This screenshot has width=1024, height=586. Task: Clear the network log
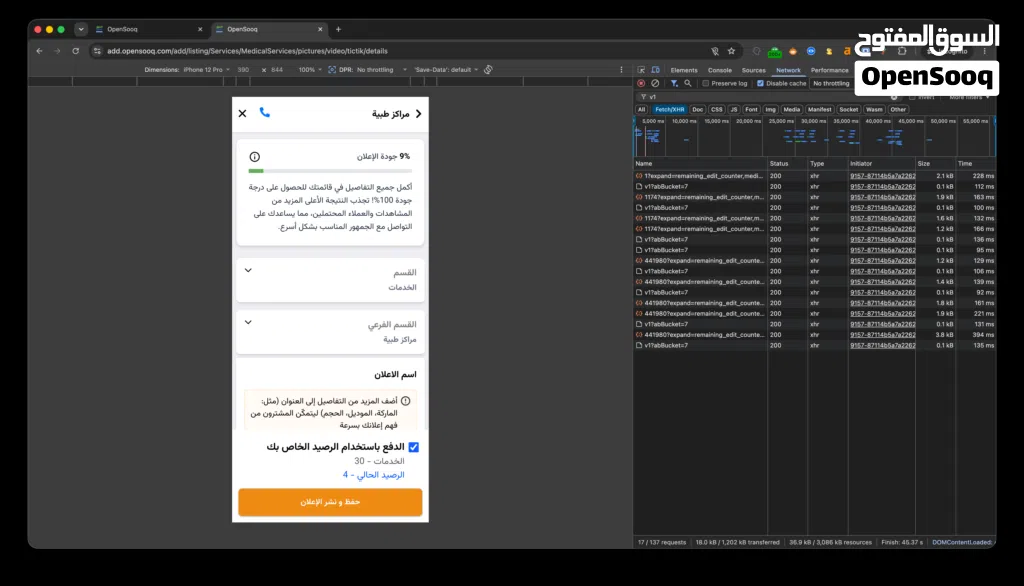coord(655,84)
